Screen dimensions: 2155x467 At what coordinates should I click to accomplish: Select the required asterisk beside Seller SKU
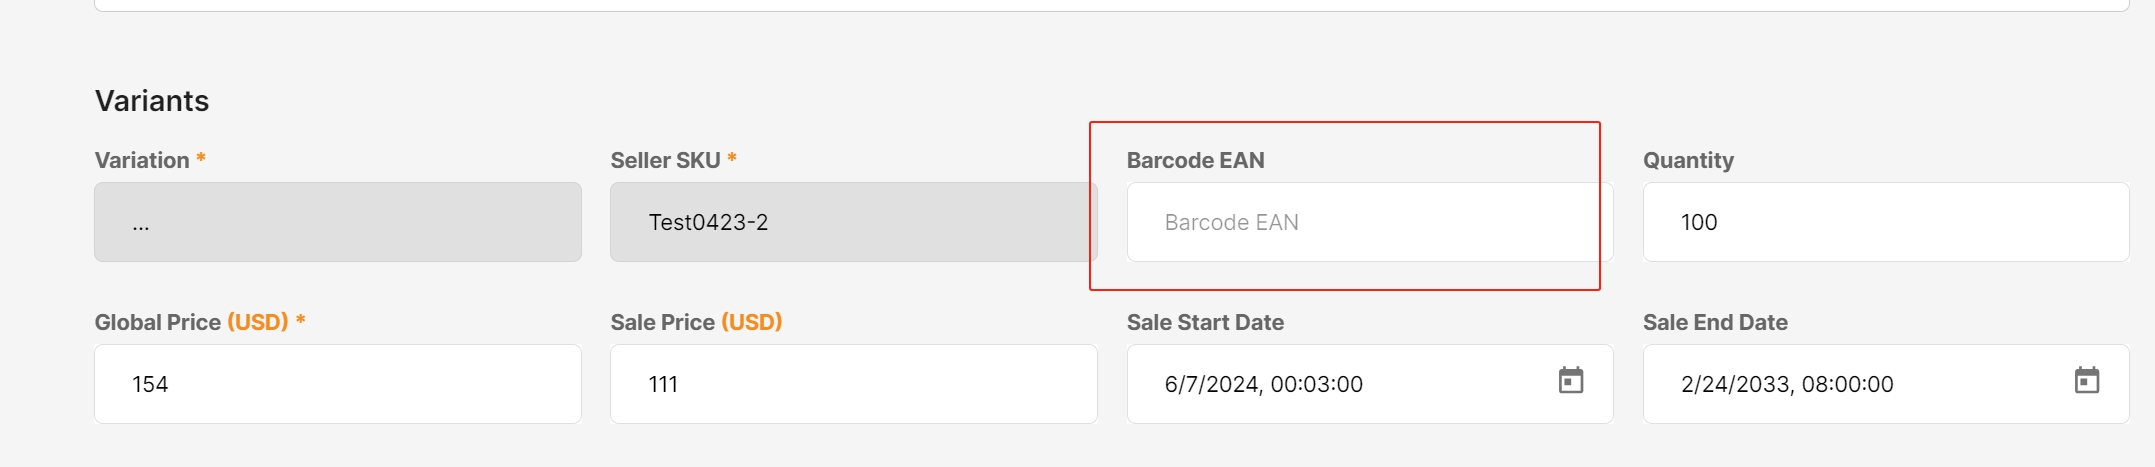click(x=732, y=157)
